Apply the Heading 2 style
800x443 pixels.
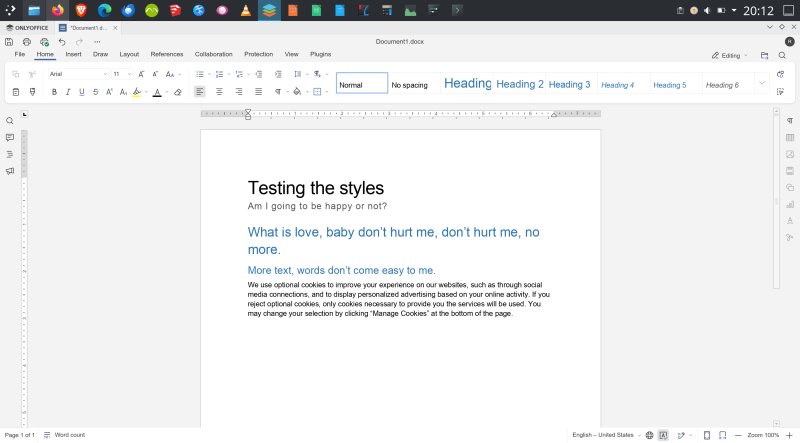(x=519, y=84)
